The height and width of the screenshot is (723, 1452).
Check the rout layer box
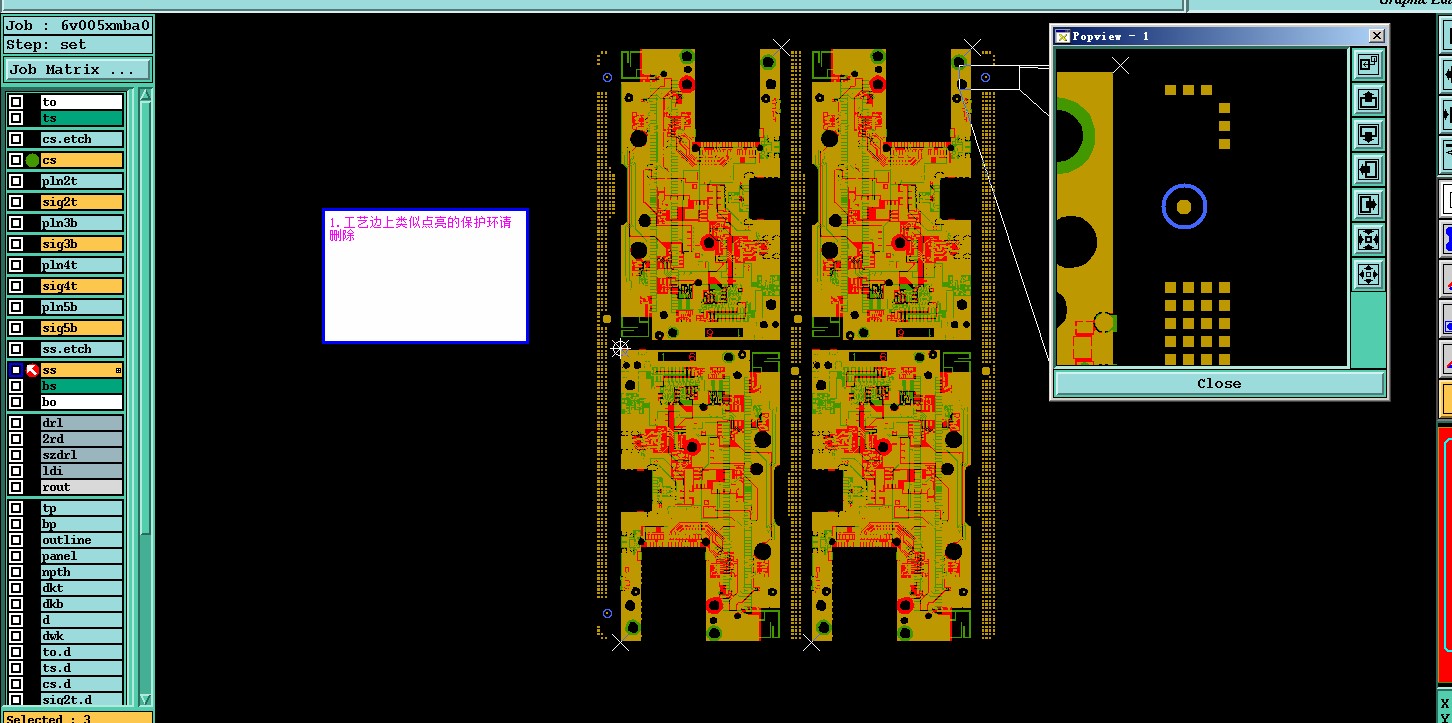(x=16, y=487)
